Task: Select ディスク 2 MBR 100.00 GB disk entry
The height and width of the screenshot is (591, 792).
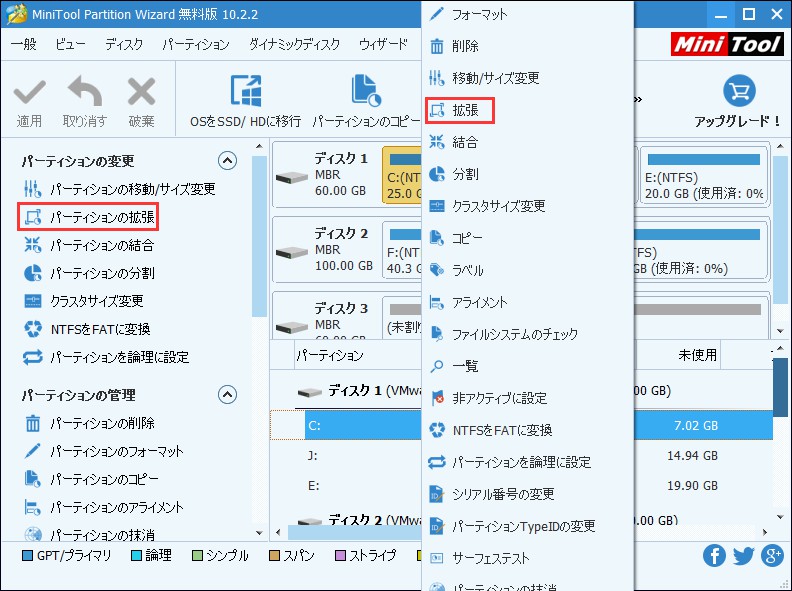Action: [x=326, y=250]
